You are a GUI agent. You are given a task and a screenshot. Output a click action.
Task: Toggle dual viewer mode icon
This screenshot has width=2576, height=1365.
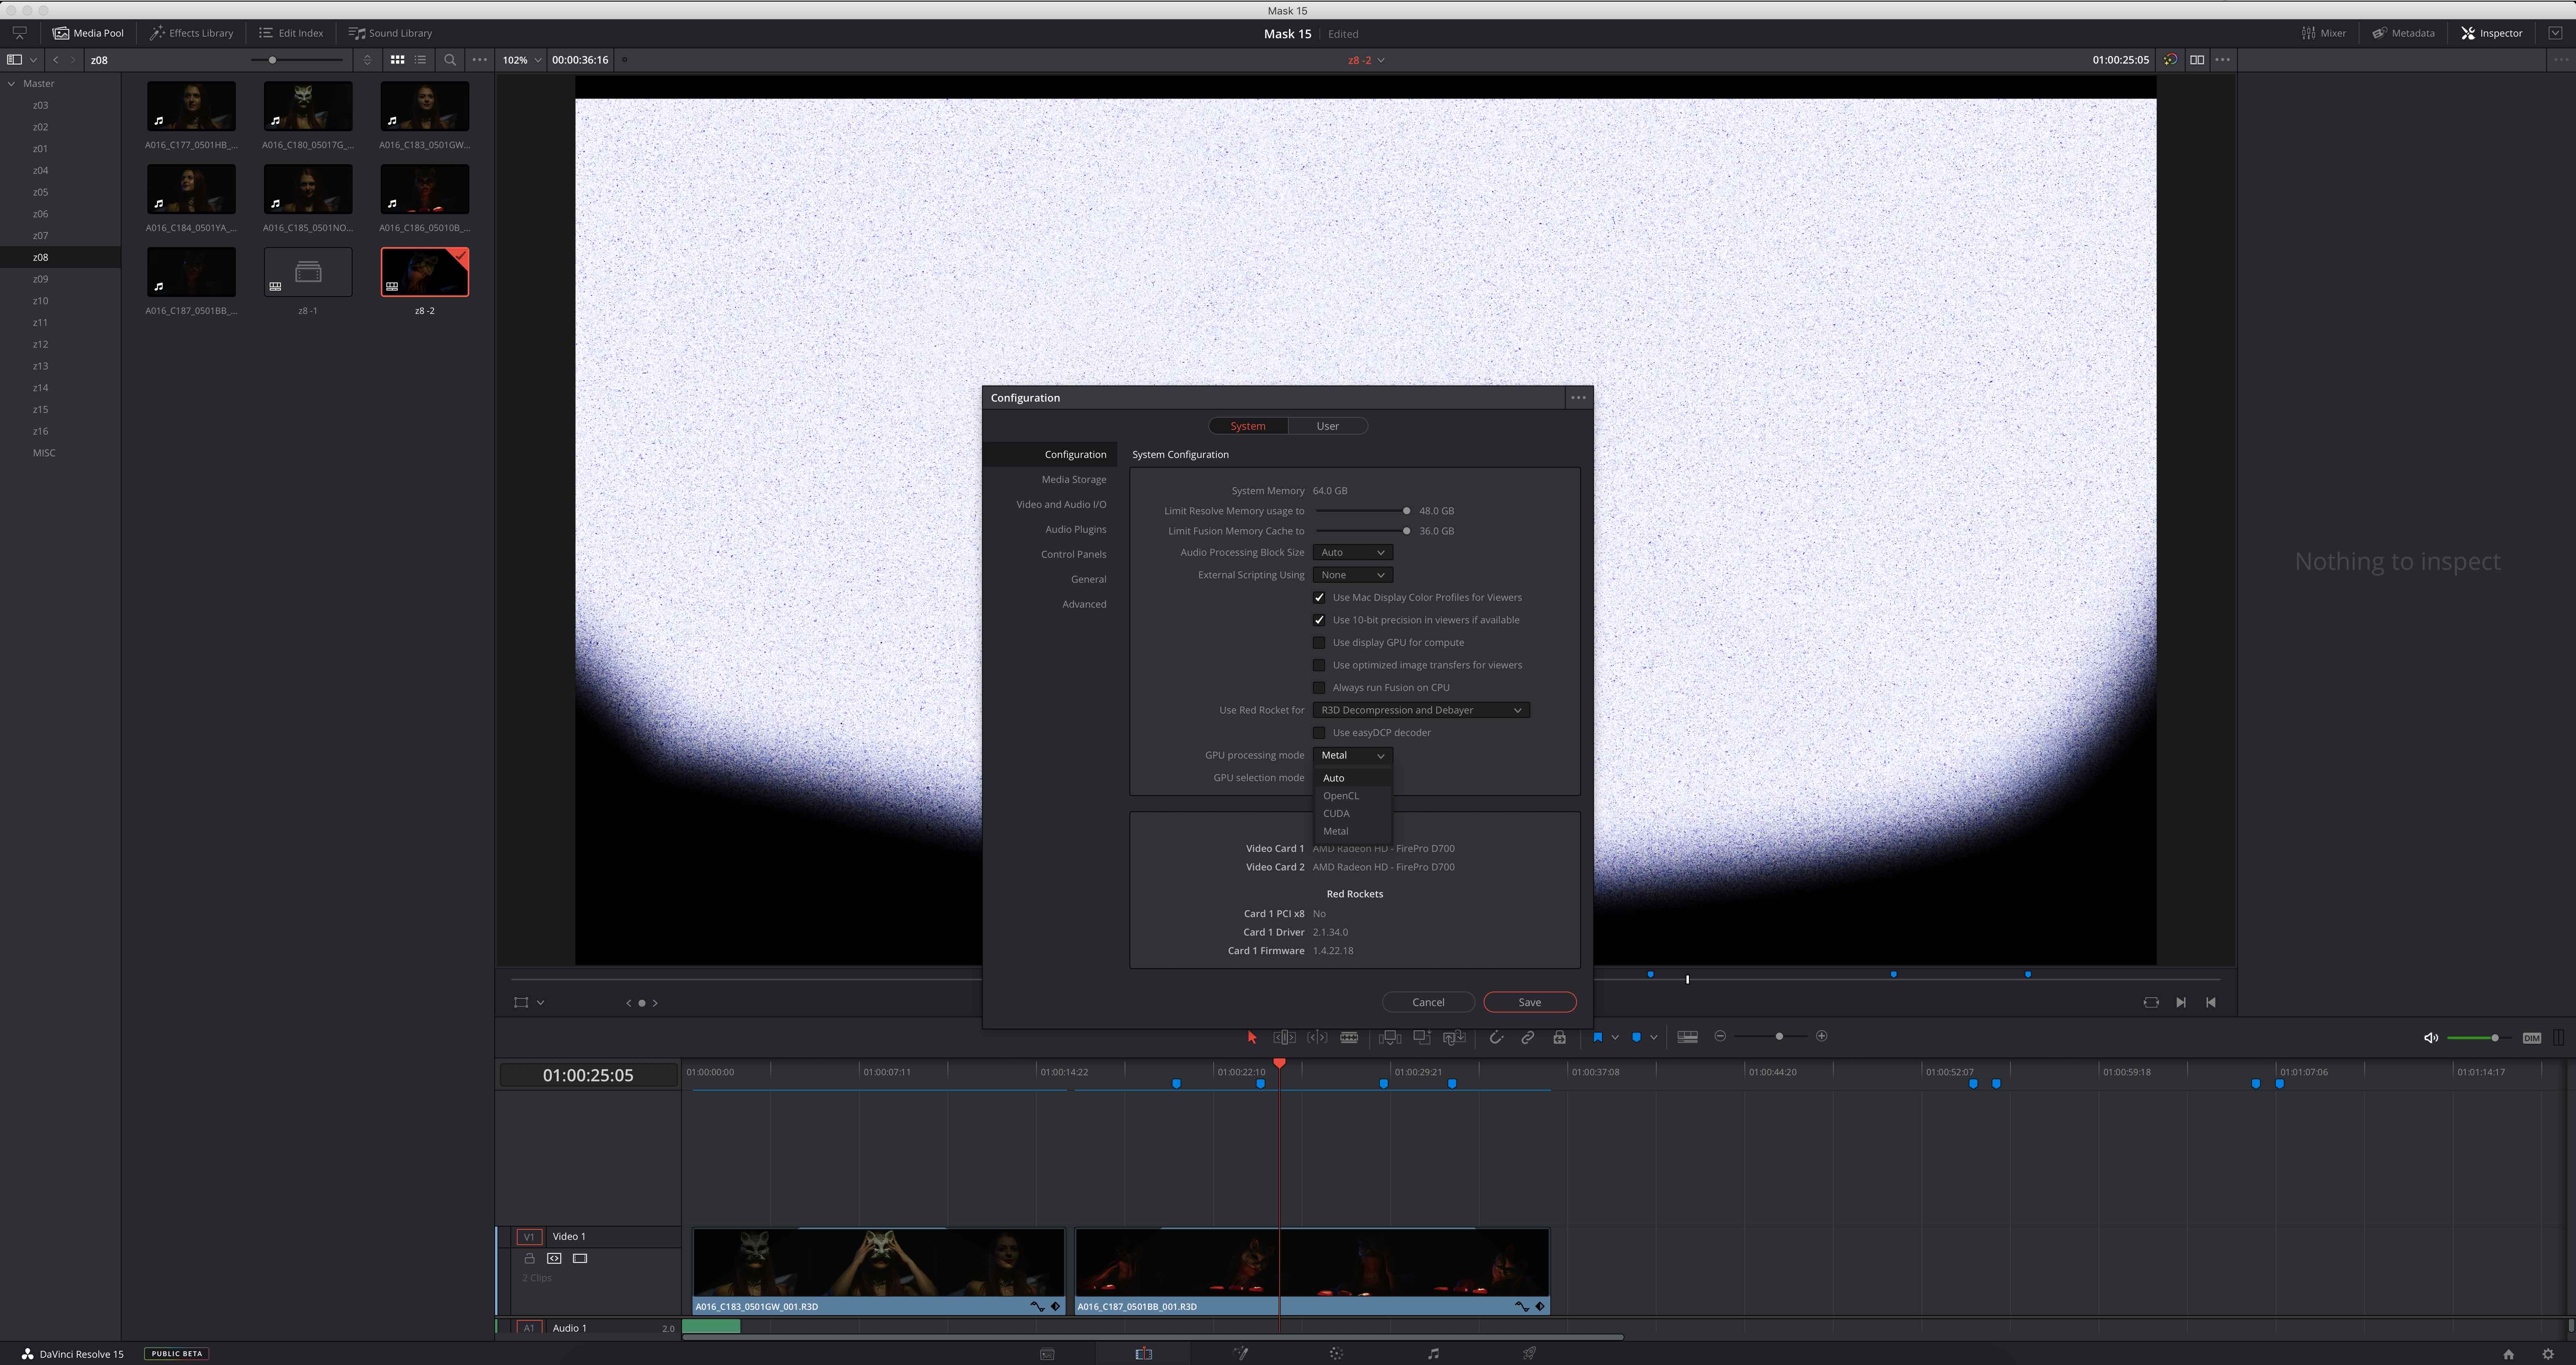click(x=2197, y=60)
